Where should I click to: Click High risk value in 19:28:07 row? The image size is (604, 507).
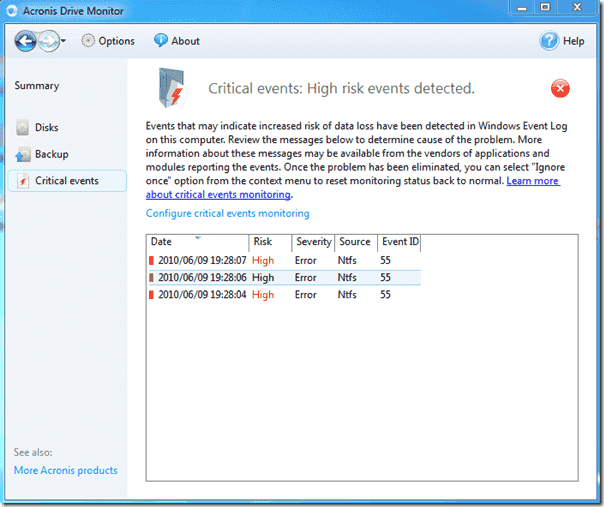263,261
